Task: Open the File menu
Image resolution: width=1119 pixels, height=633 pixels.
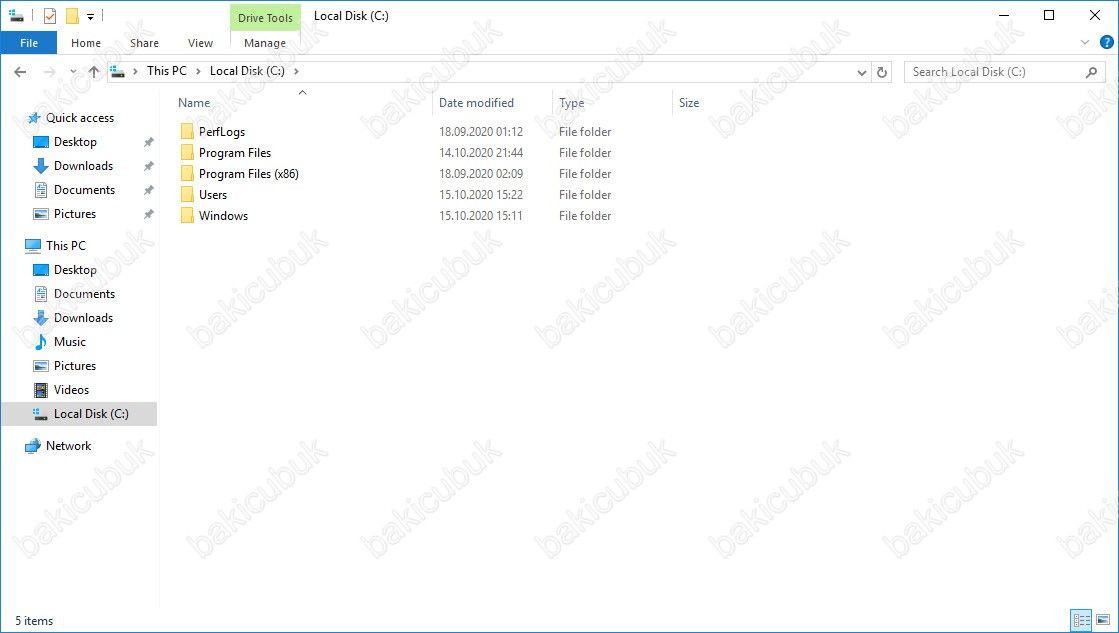Action: [x=29, y=43]
